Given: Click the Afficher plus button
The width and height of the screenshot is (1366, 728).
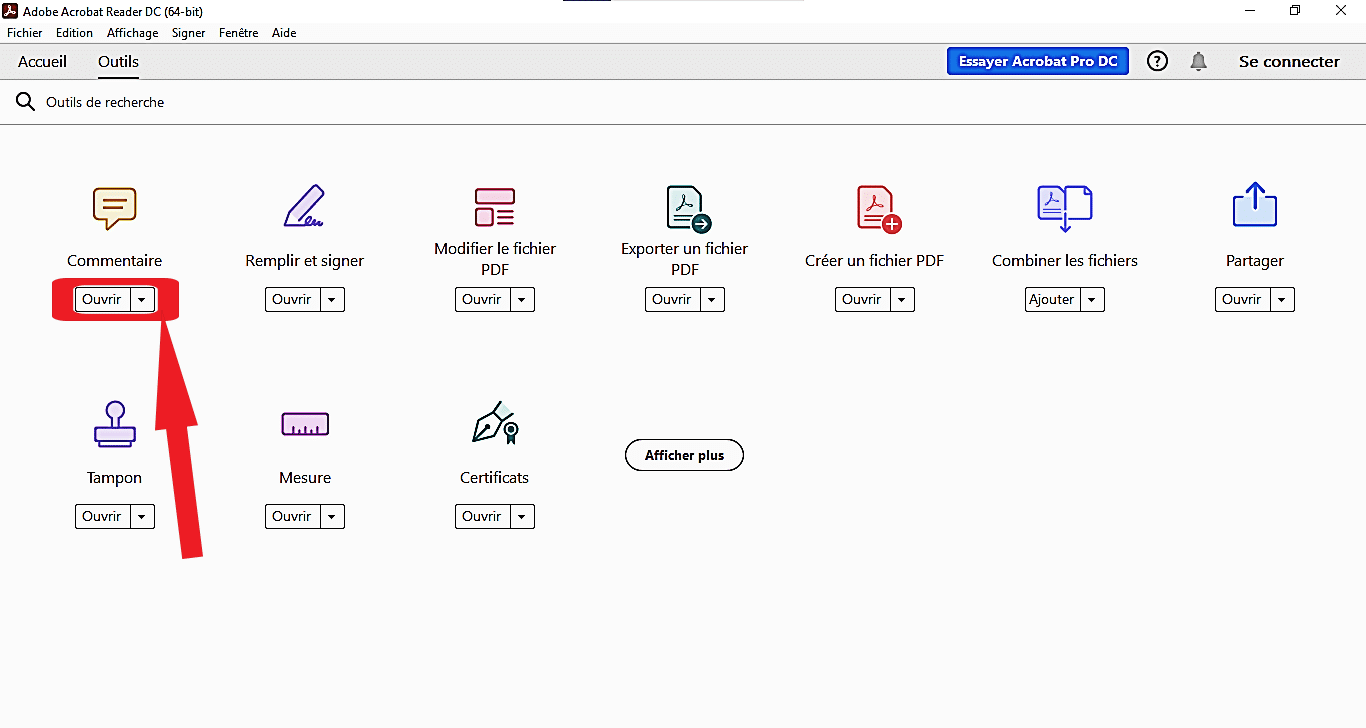Looking at the screenshot, I should point(684,455).
